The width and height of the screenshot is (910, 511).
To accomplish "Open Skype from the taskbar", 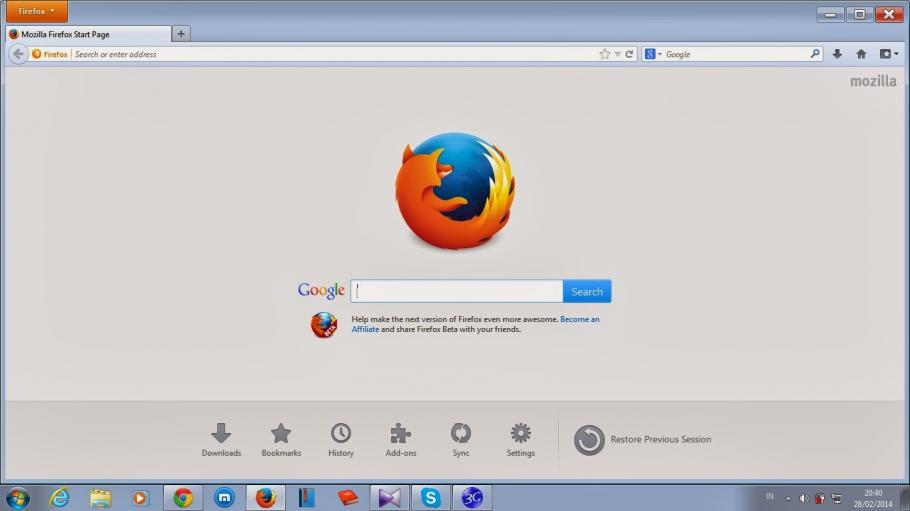I will pyautogui.click(x=431, y=498).
